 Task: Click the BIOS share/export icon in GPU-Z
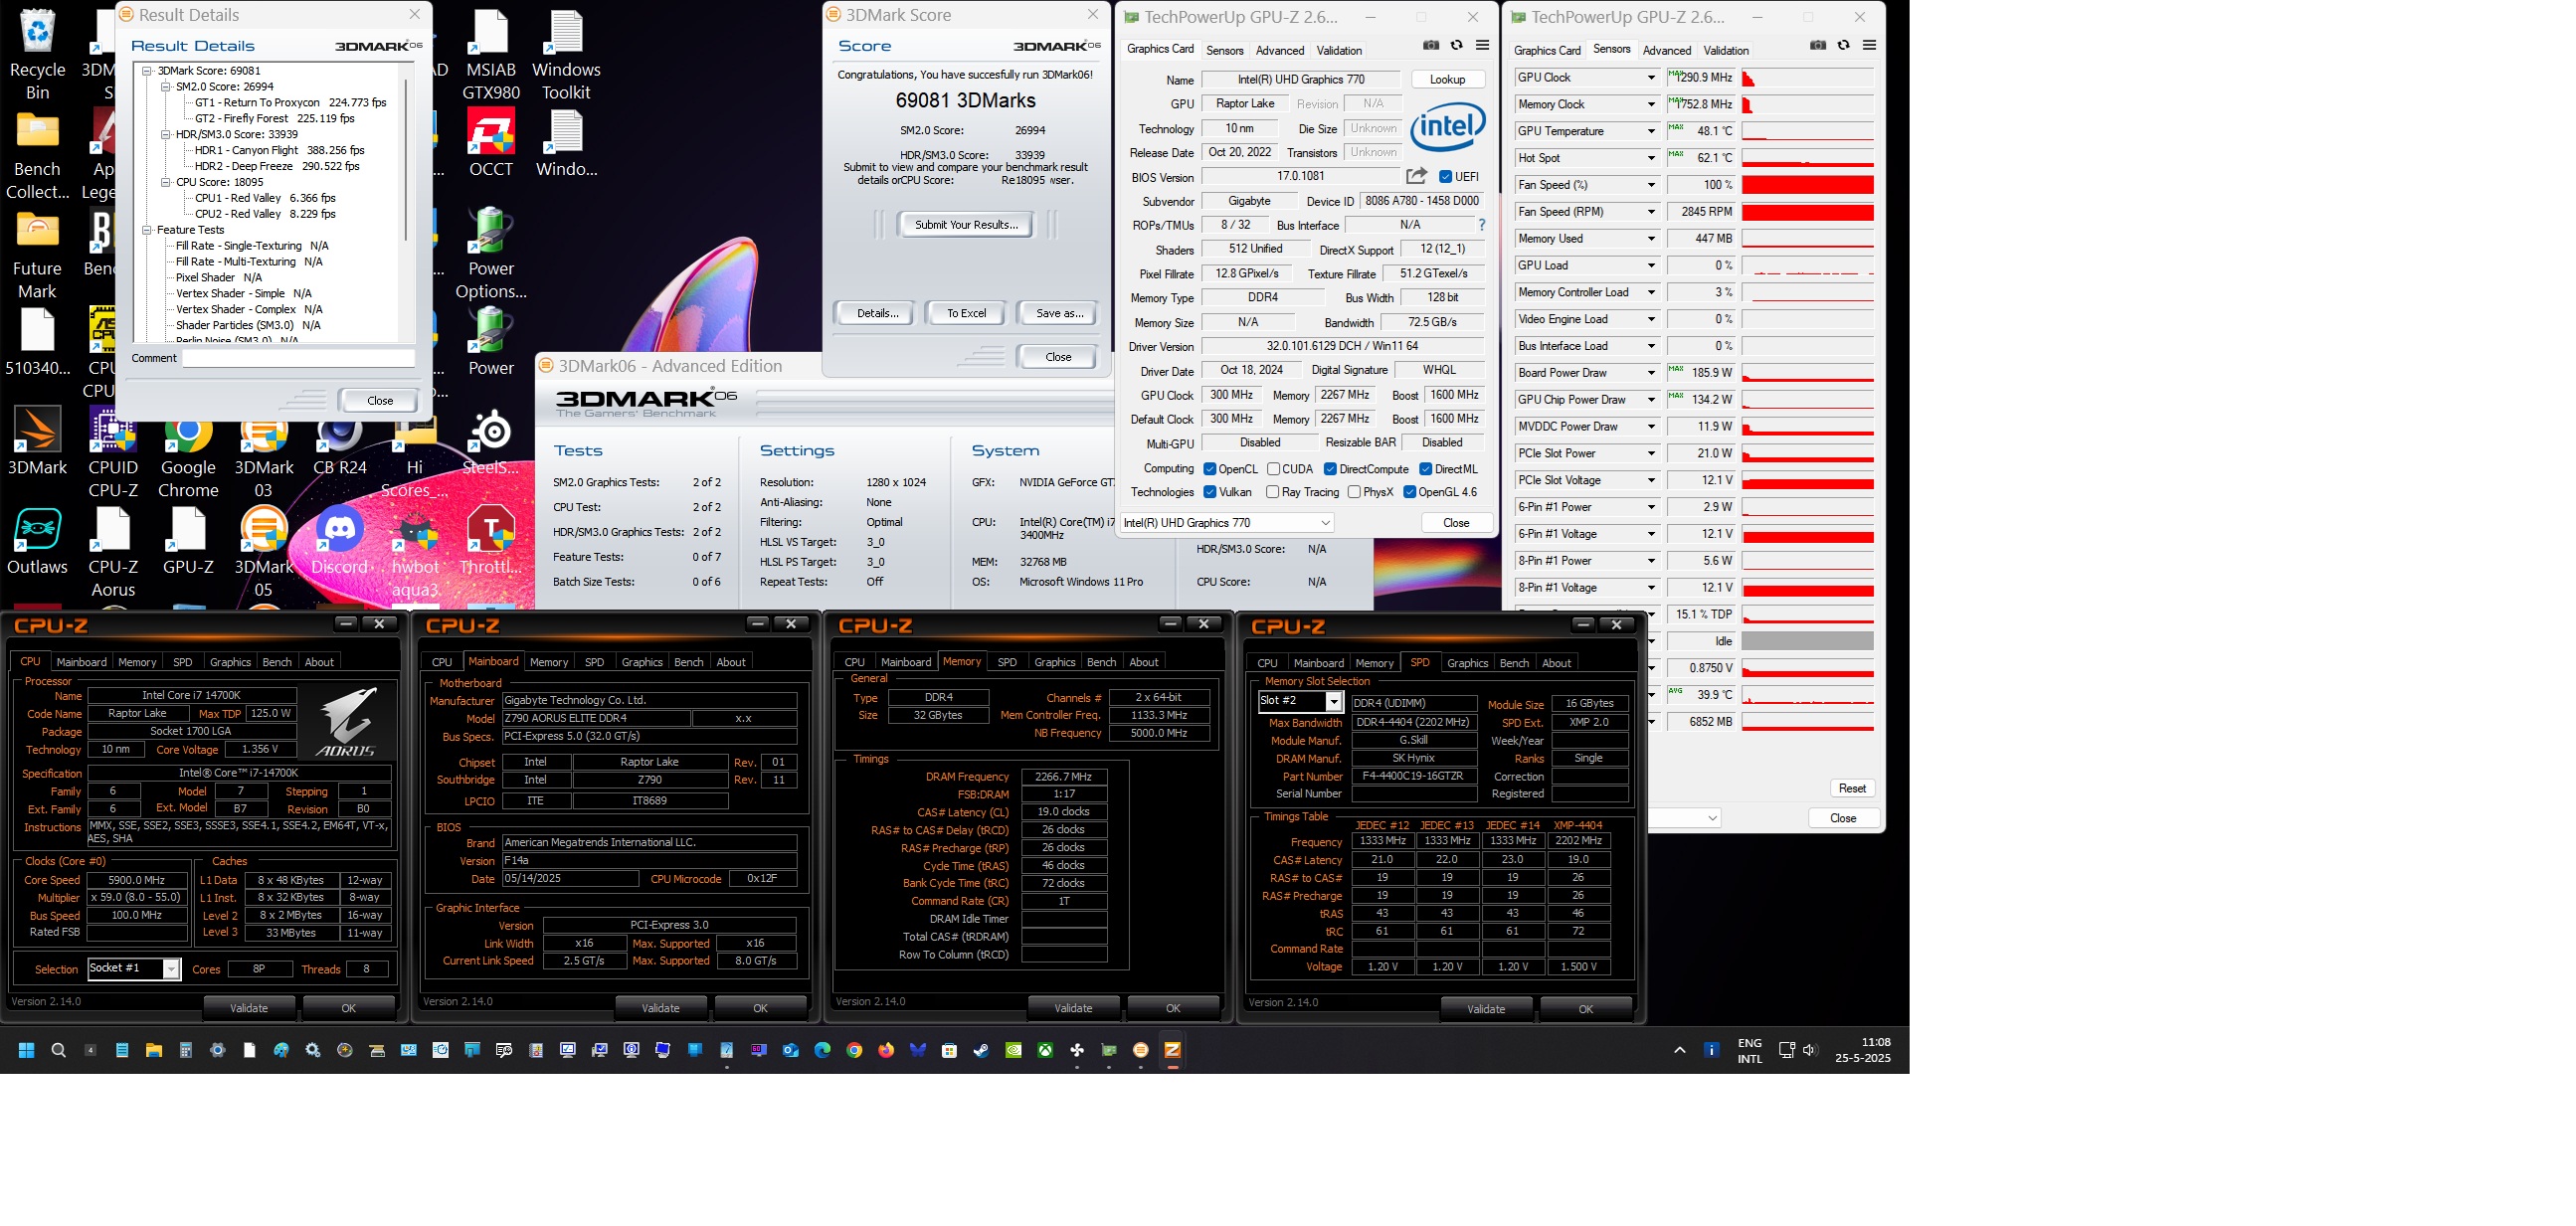(1416, 176)
